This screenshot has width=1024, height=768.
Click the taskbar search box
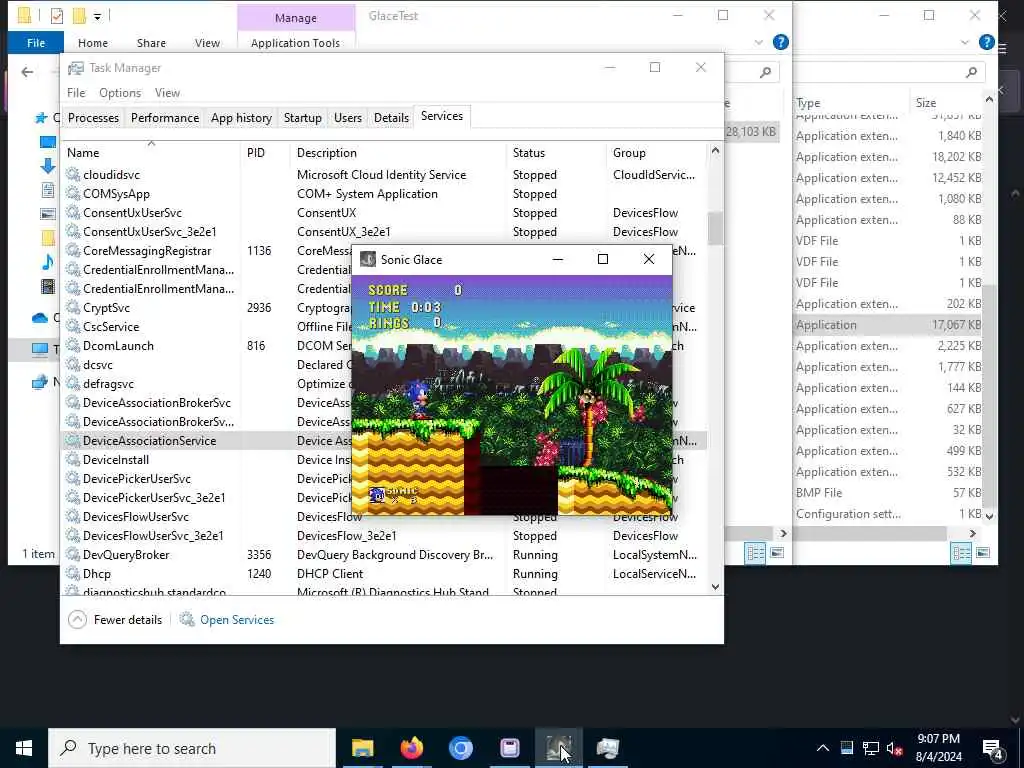[192, 748]
